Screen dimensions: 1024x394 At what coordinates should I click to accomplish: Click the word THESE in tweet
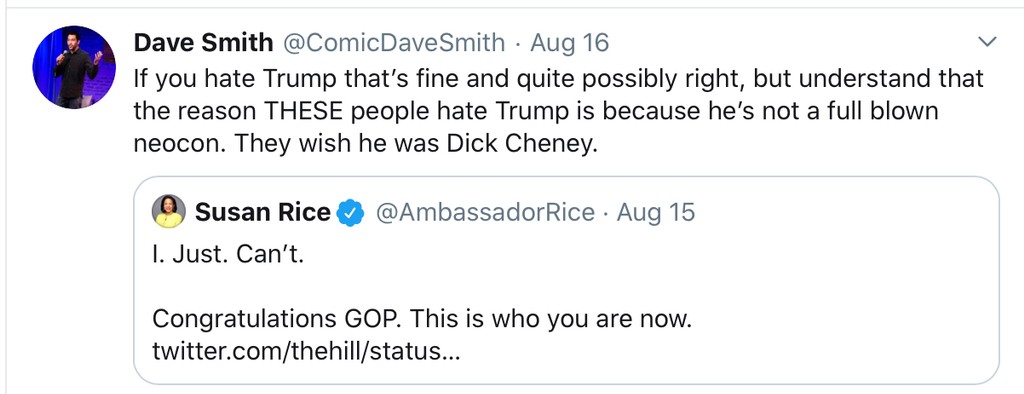302,110
